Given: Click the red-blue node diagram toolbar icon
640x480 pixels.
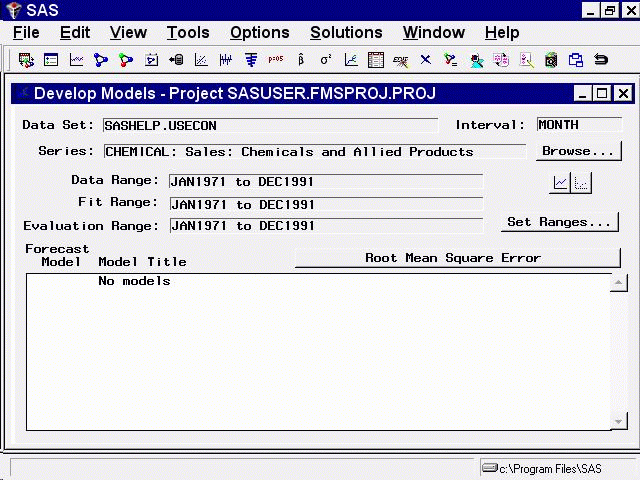Looking at the screenshot, I should pos(126,60).
